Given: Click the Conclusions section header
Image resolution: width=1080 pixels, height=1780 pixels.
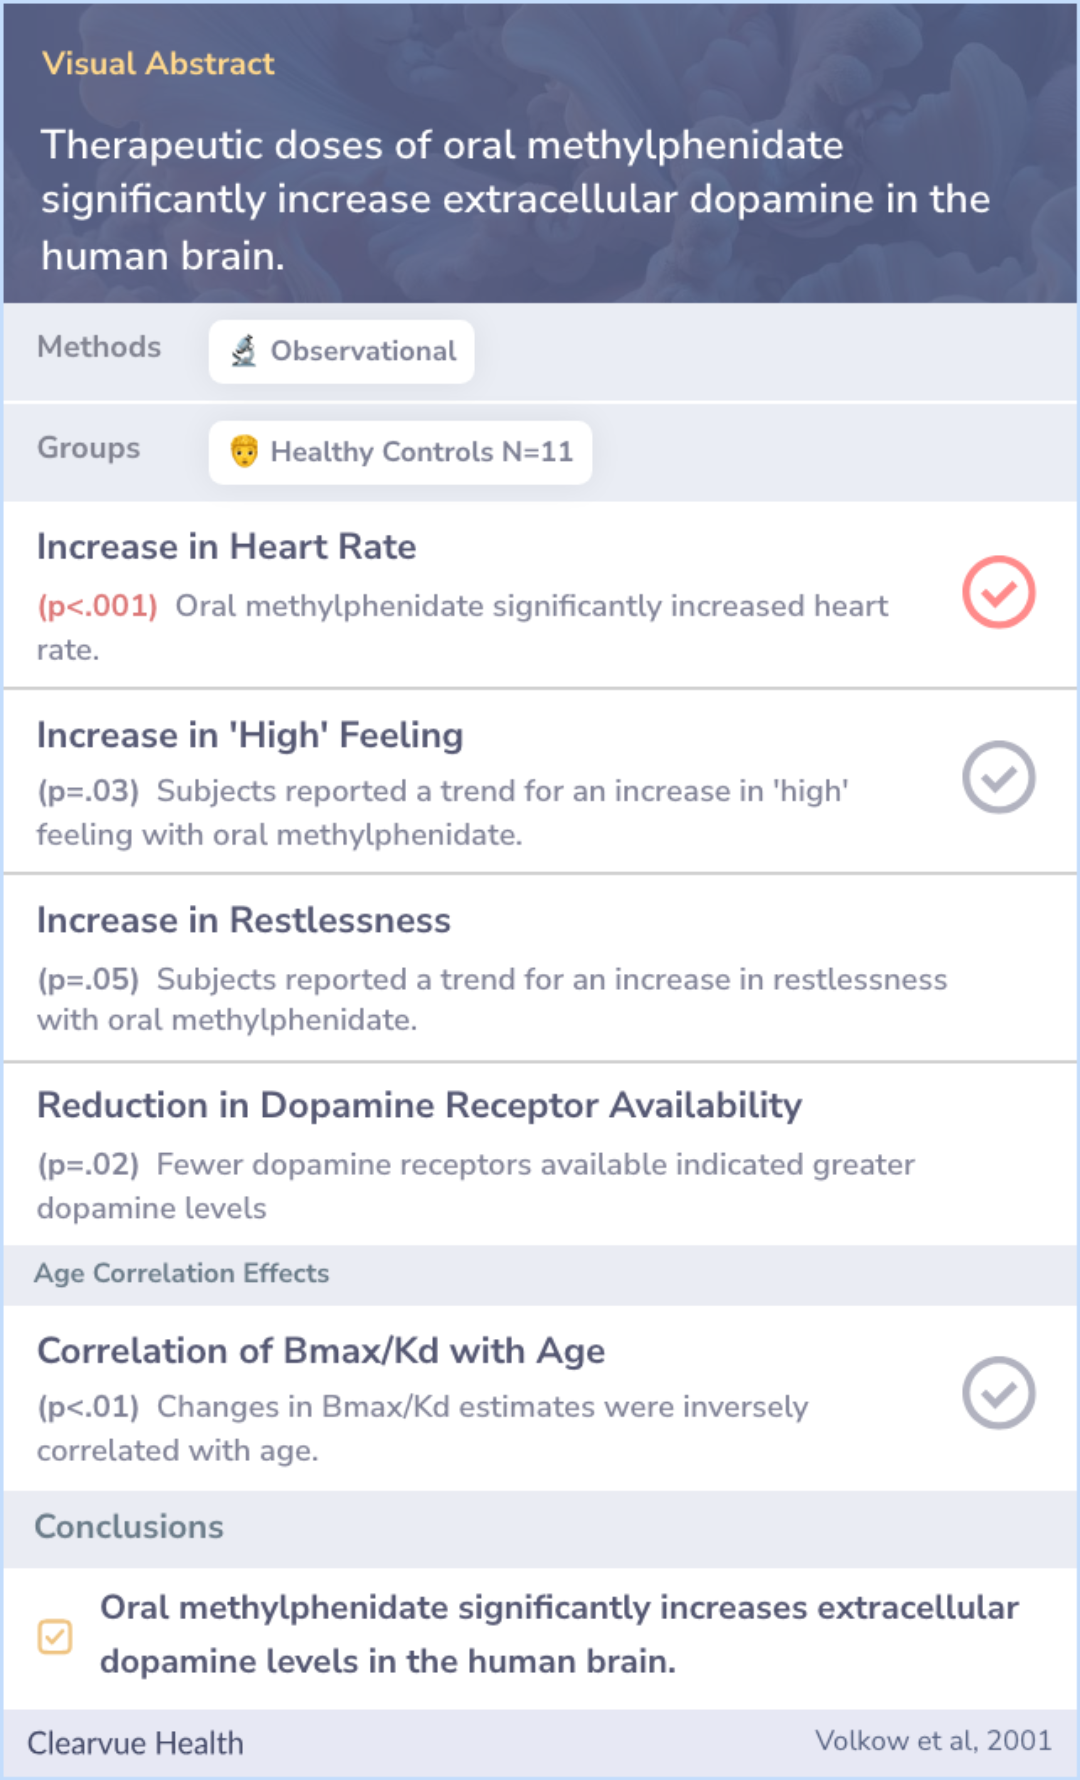Looking at the screenshot, I should pos(129,1526).
